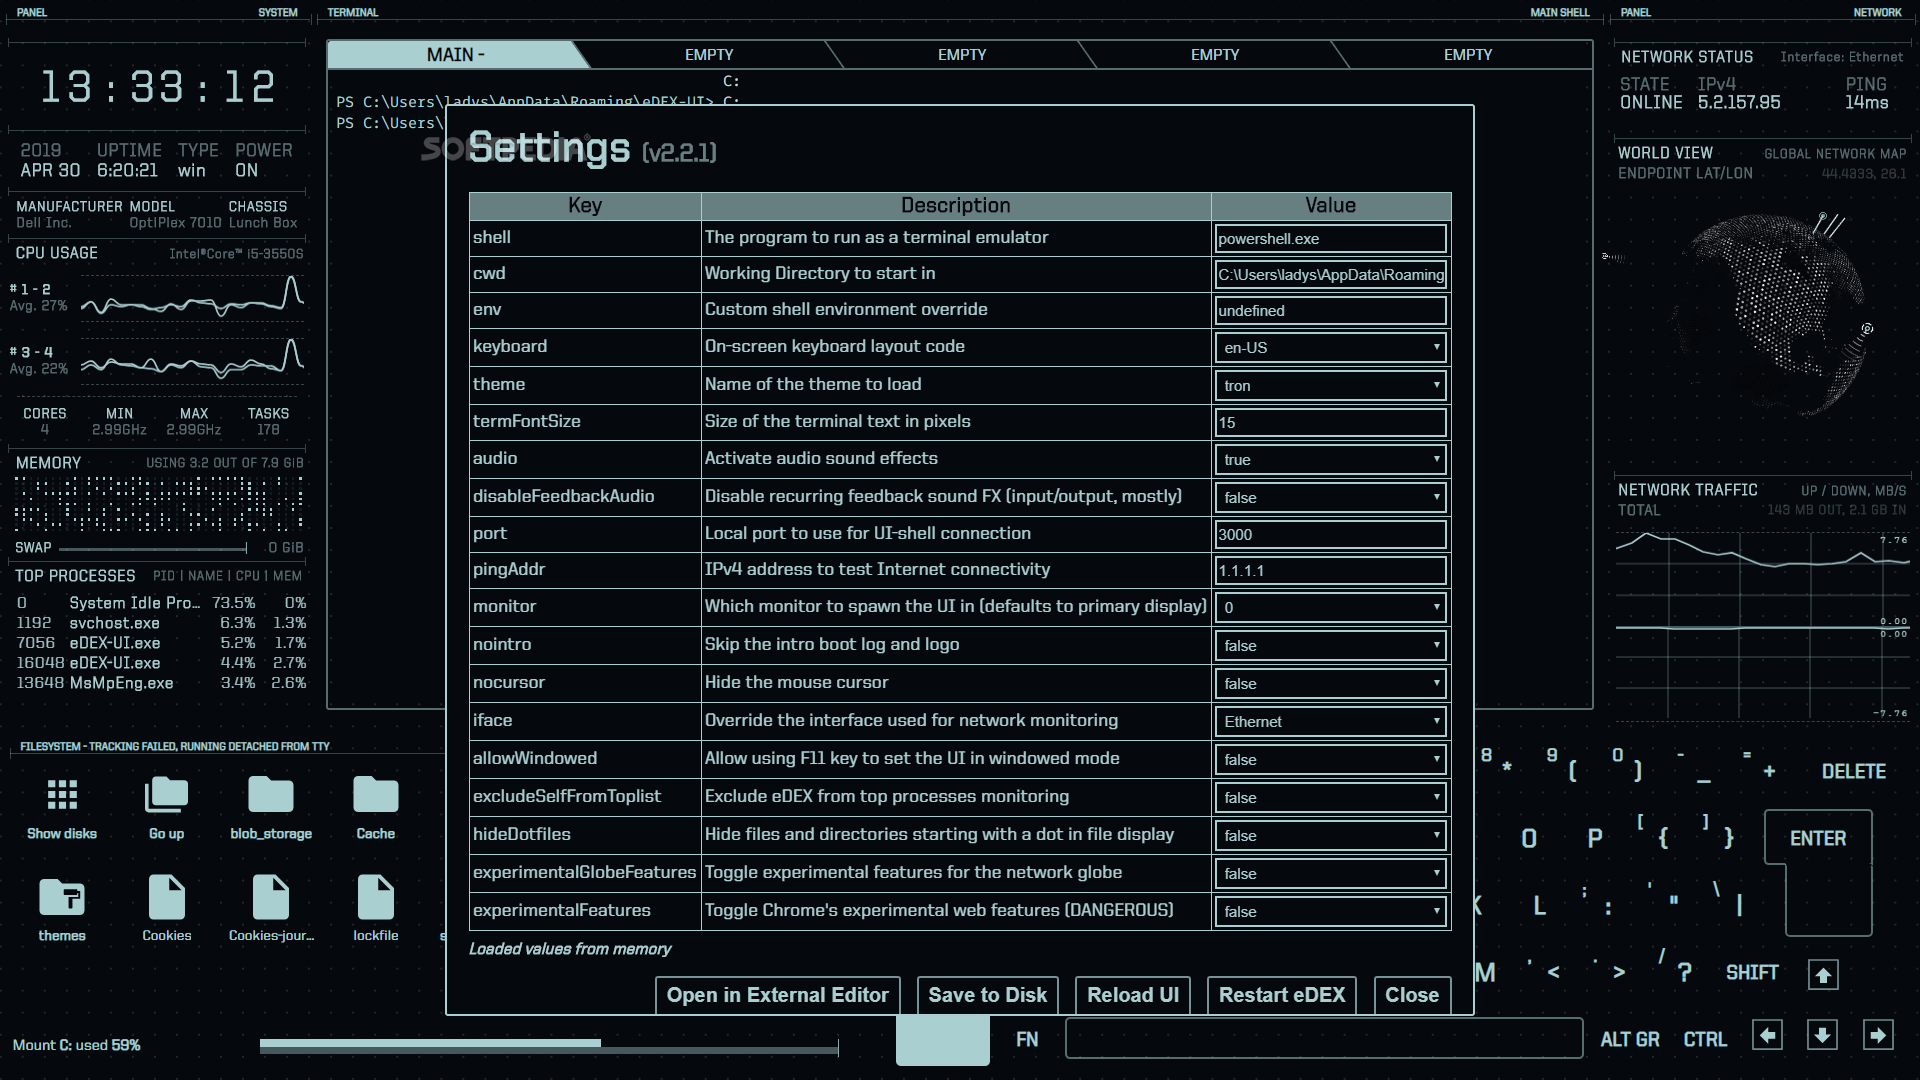Open the excludeSelfFromToplist dropdown
The height and width of the screenshot is (1080, 1920).
(x=1331, y=798)
